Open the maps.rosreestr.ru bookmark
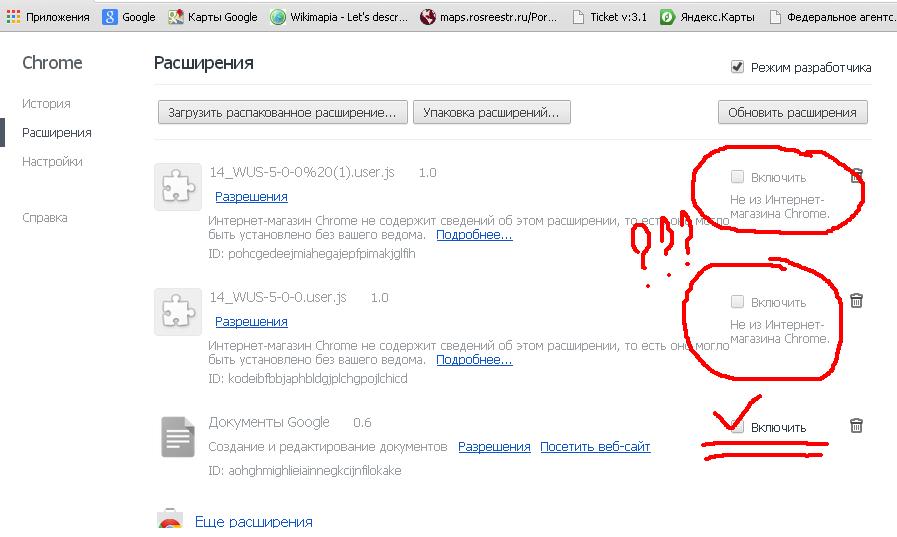The height and width of the screenshot is (537, 897). [x=488, y=17]
